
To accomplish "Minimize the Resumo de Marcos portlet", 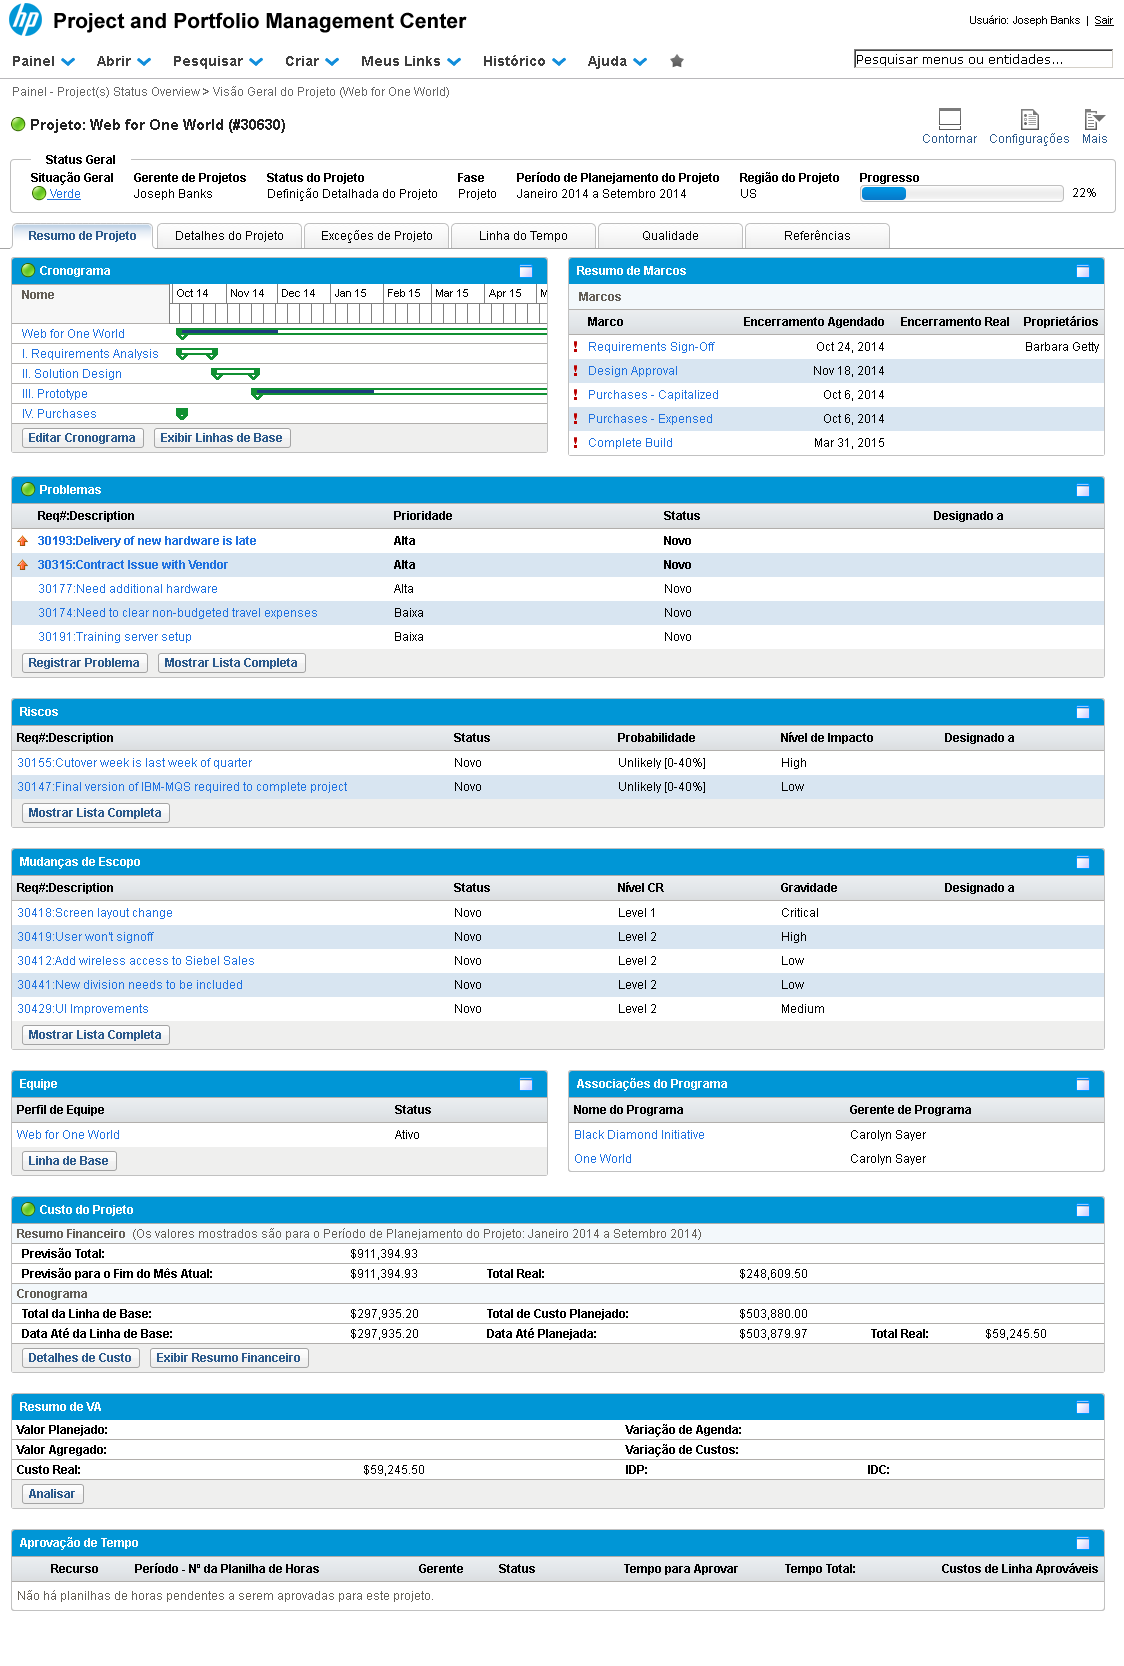I will 1082,271.
